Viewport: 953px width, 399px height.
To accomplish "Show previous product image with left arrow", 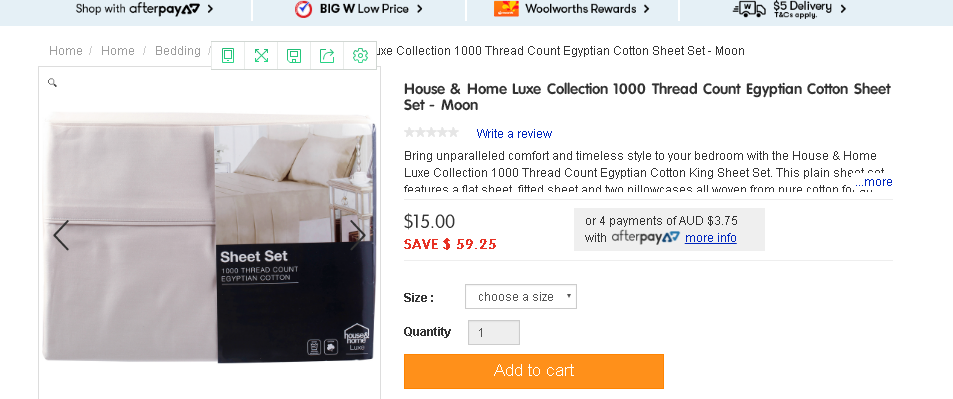I will 61,235.
